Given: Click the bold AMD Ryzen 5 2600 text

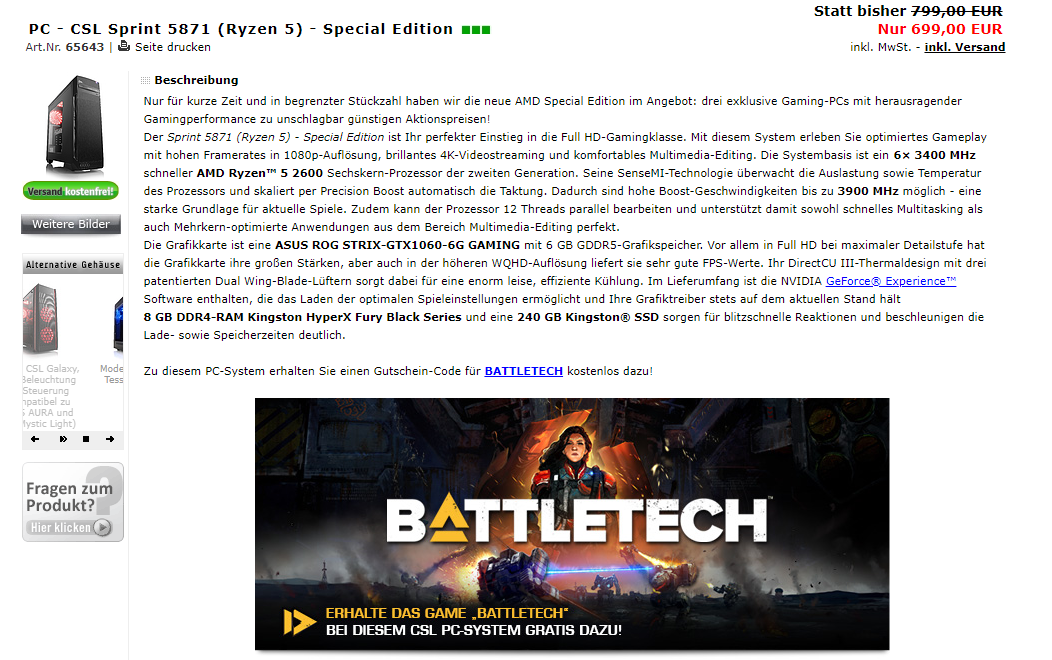Looking at the screenshot, I should tap(260, 173).
